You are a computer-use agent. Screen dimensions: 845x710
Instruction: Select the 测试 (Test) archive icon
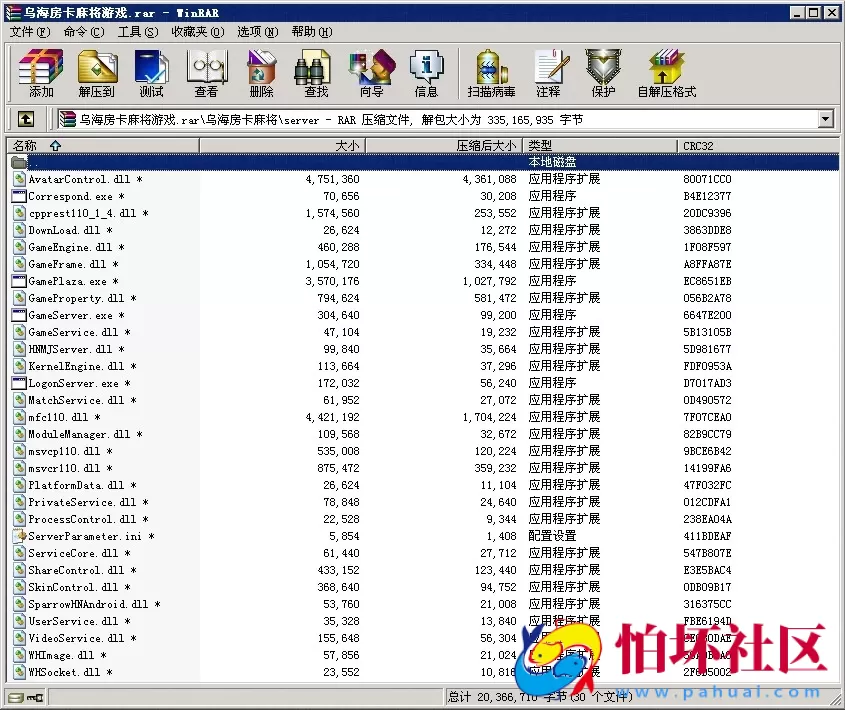click(x=151, y=73)
